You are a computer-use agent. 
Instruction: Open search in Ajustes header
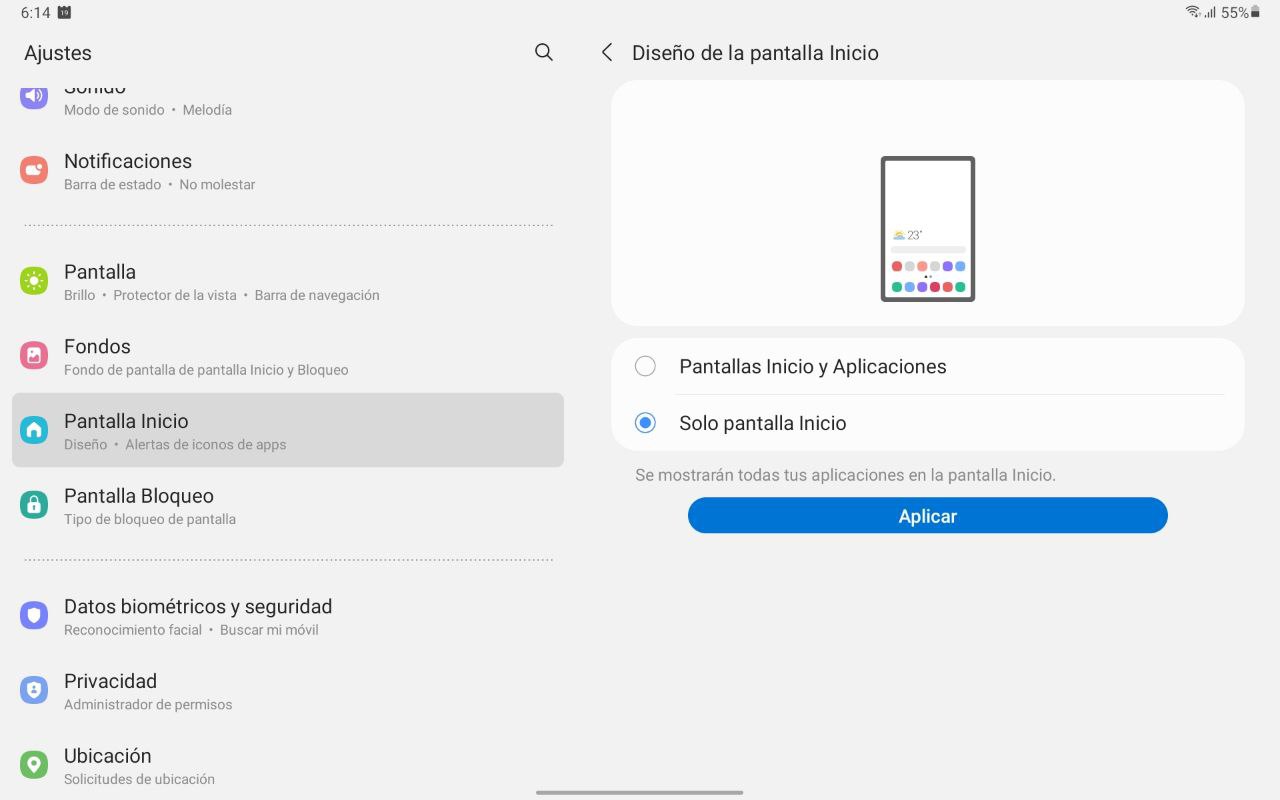[x=544, y=52]
